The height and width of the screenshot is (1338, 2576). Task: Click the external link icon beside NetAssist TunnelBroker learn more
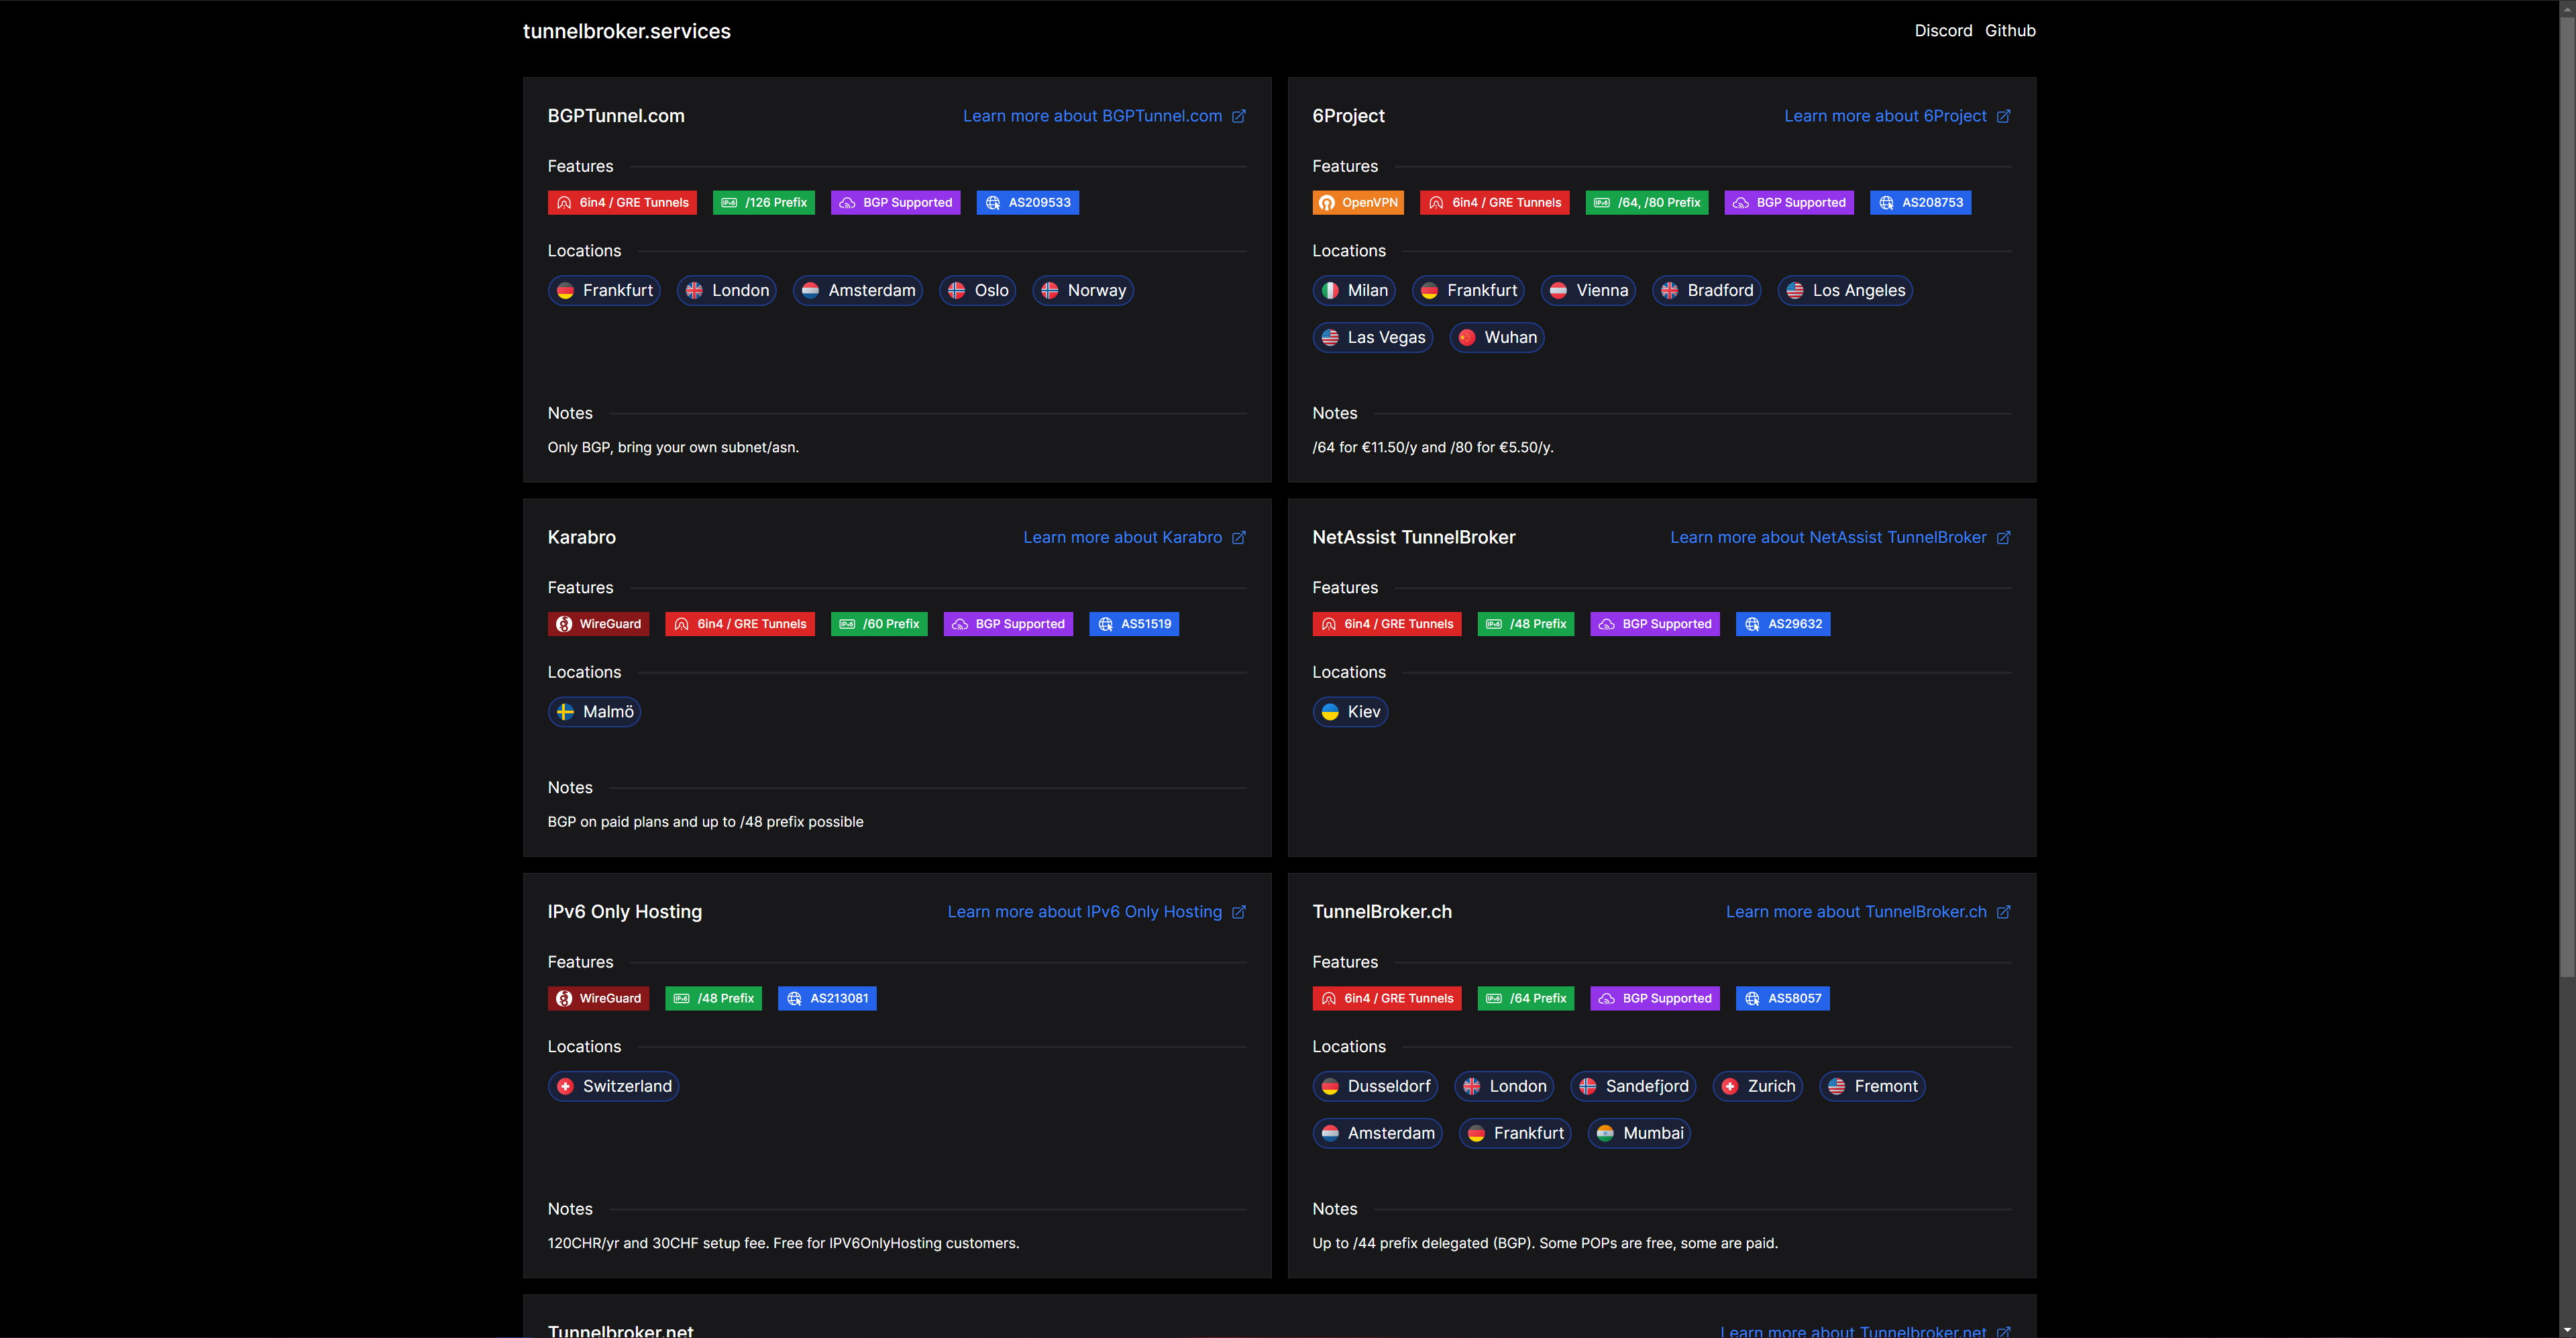coord(2003,538)
